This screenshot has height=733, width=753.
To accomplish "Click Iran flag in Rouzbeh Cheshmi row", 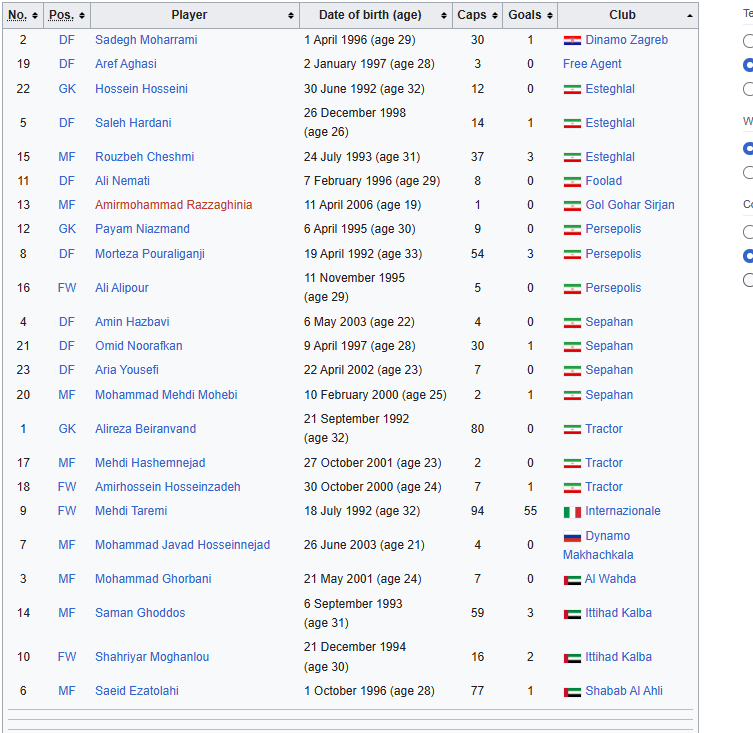I will pyautogui.click(x=572, y=158).
